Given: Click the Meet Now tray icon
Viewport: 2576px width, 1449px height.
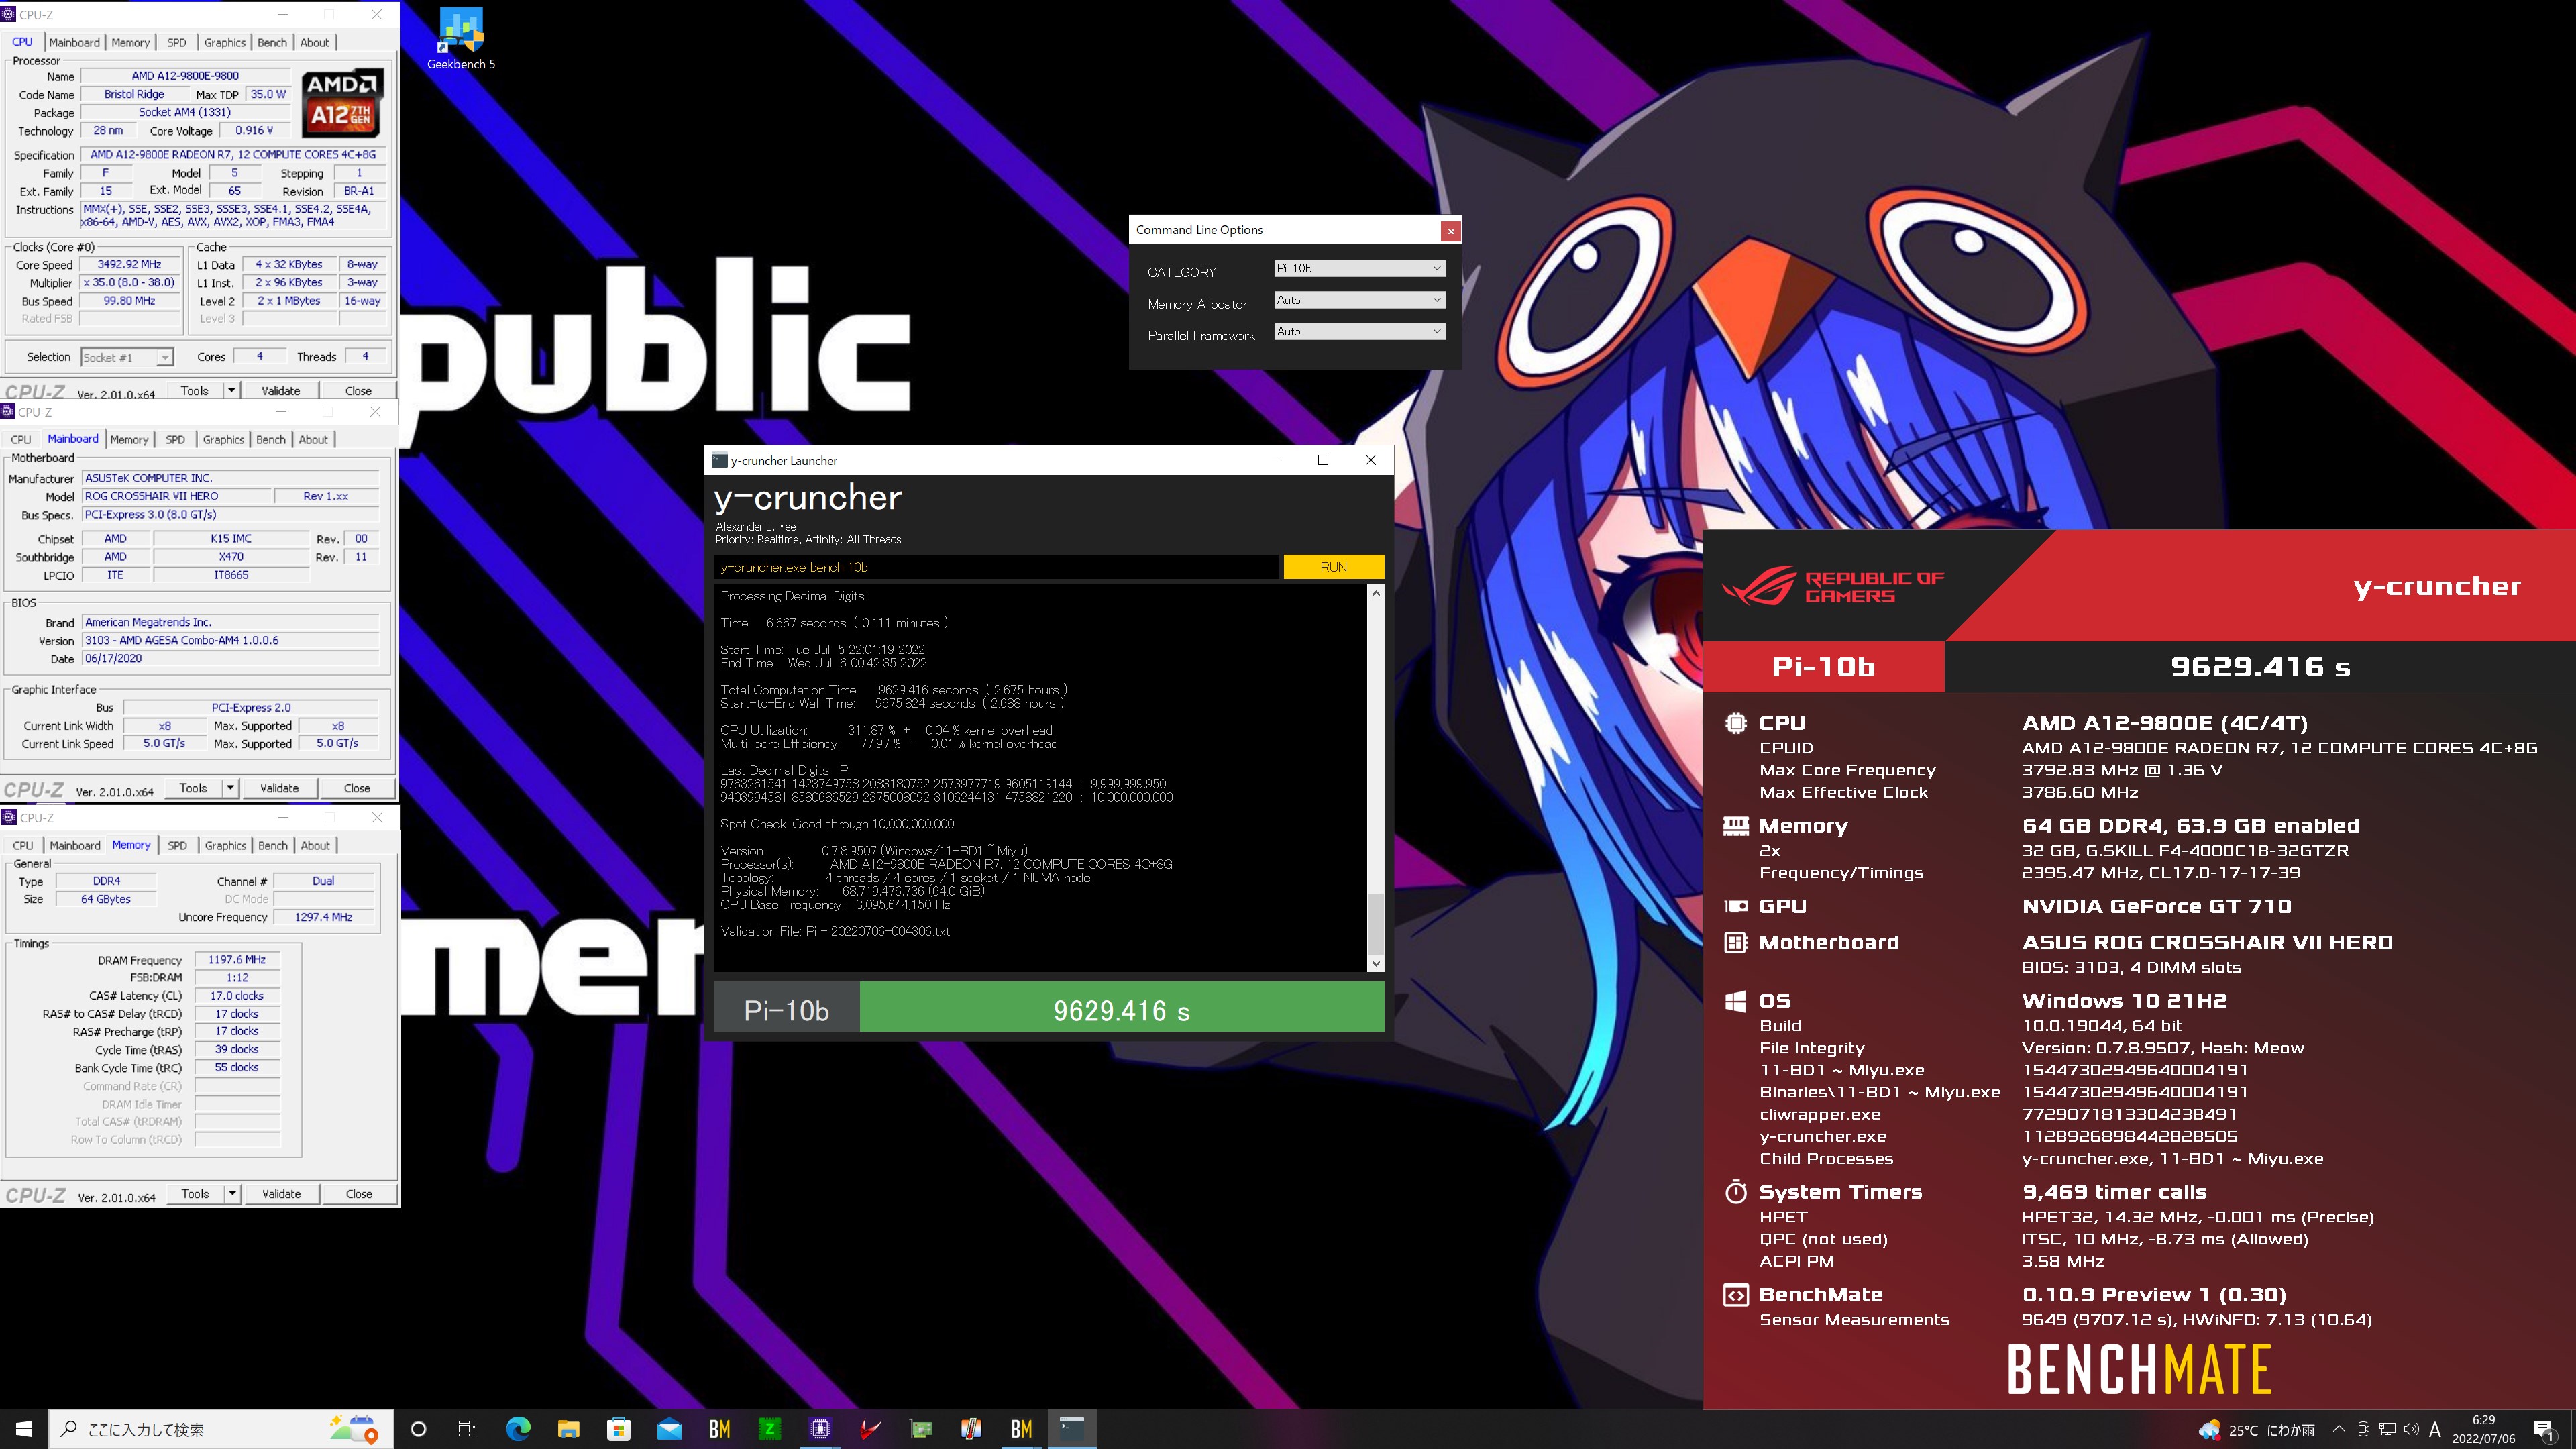Looking at the screenshot, I should [2363, 1429].
